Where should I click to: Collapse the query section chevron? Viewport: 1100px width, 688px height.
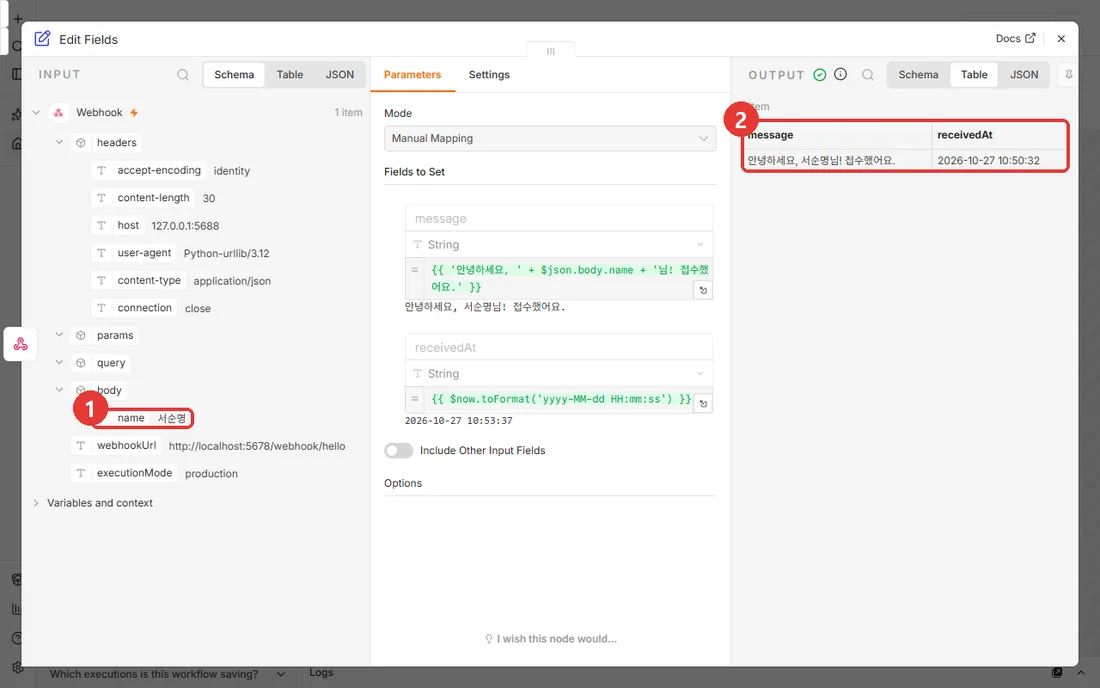click(60, 363)
